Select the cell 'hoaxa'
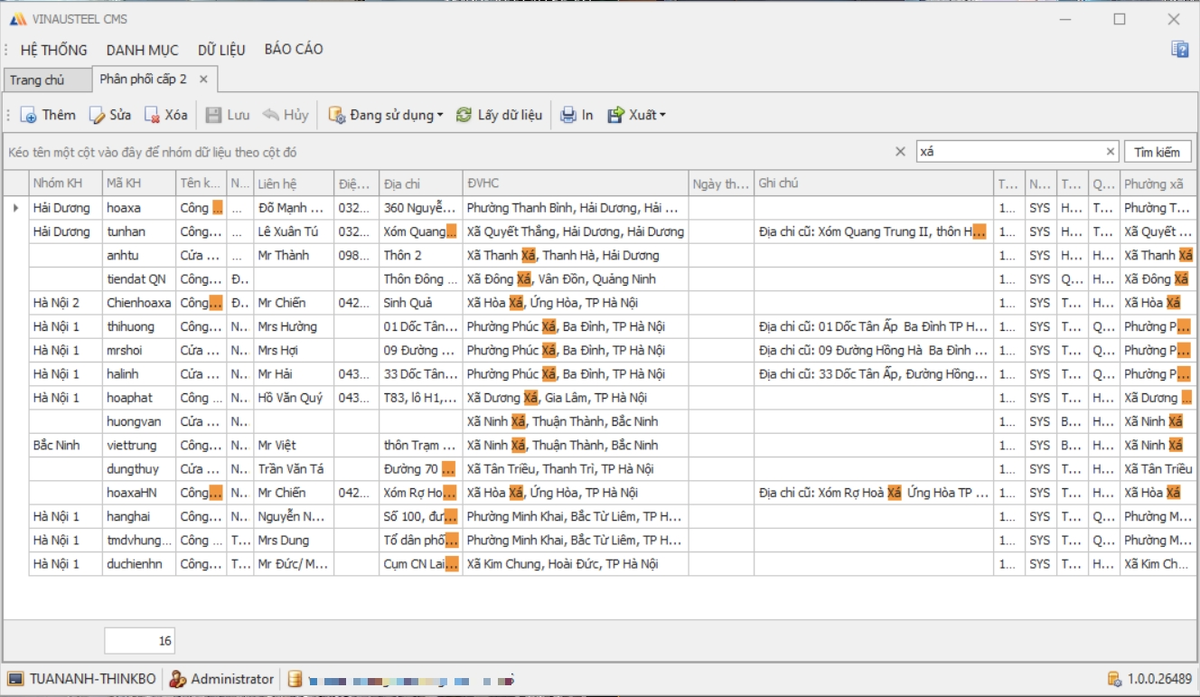 [139, 208]
